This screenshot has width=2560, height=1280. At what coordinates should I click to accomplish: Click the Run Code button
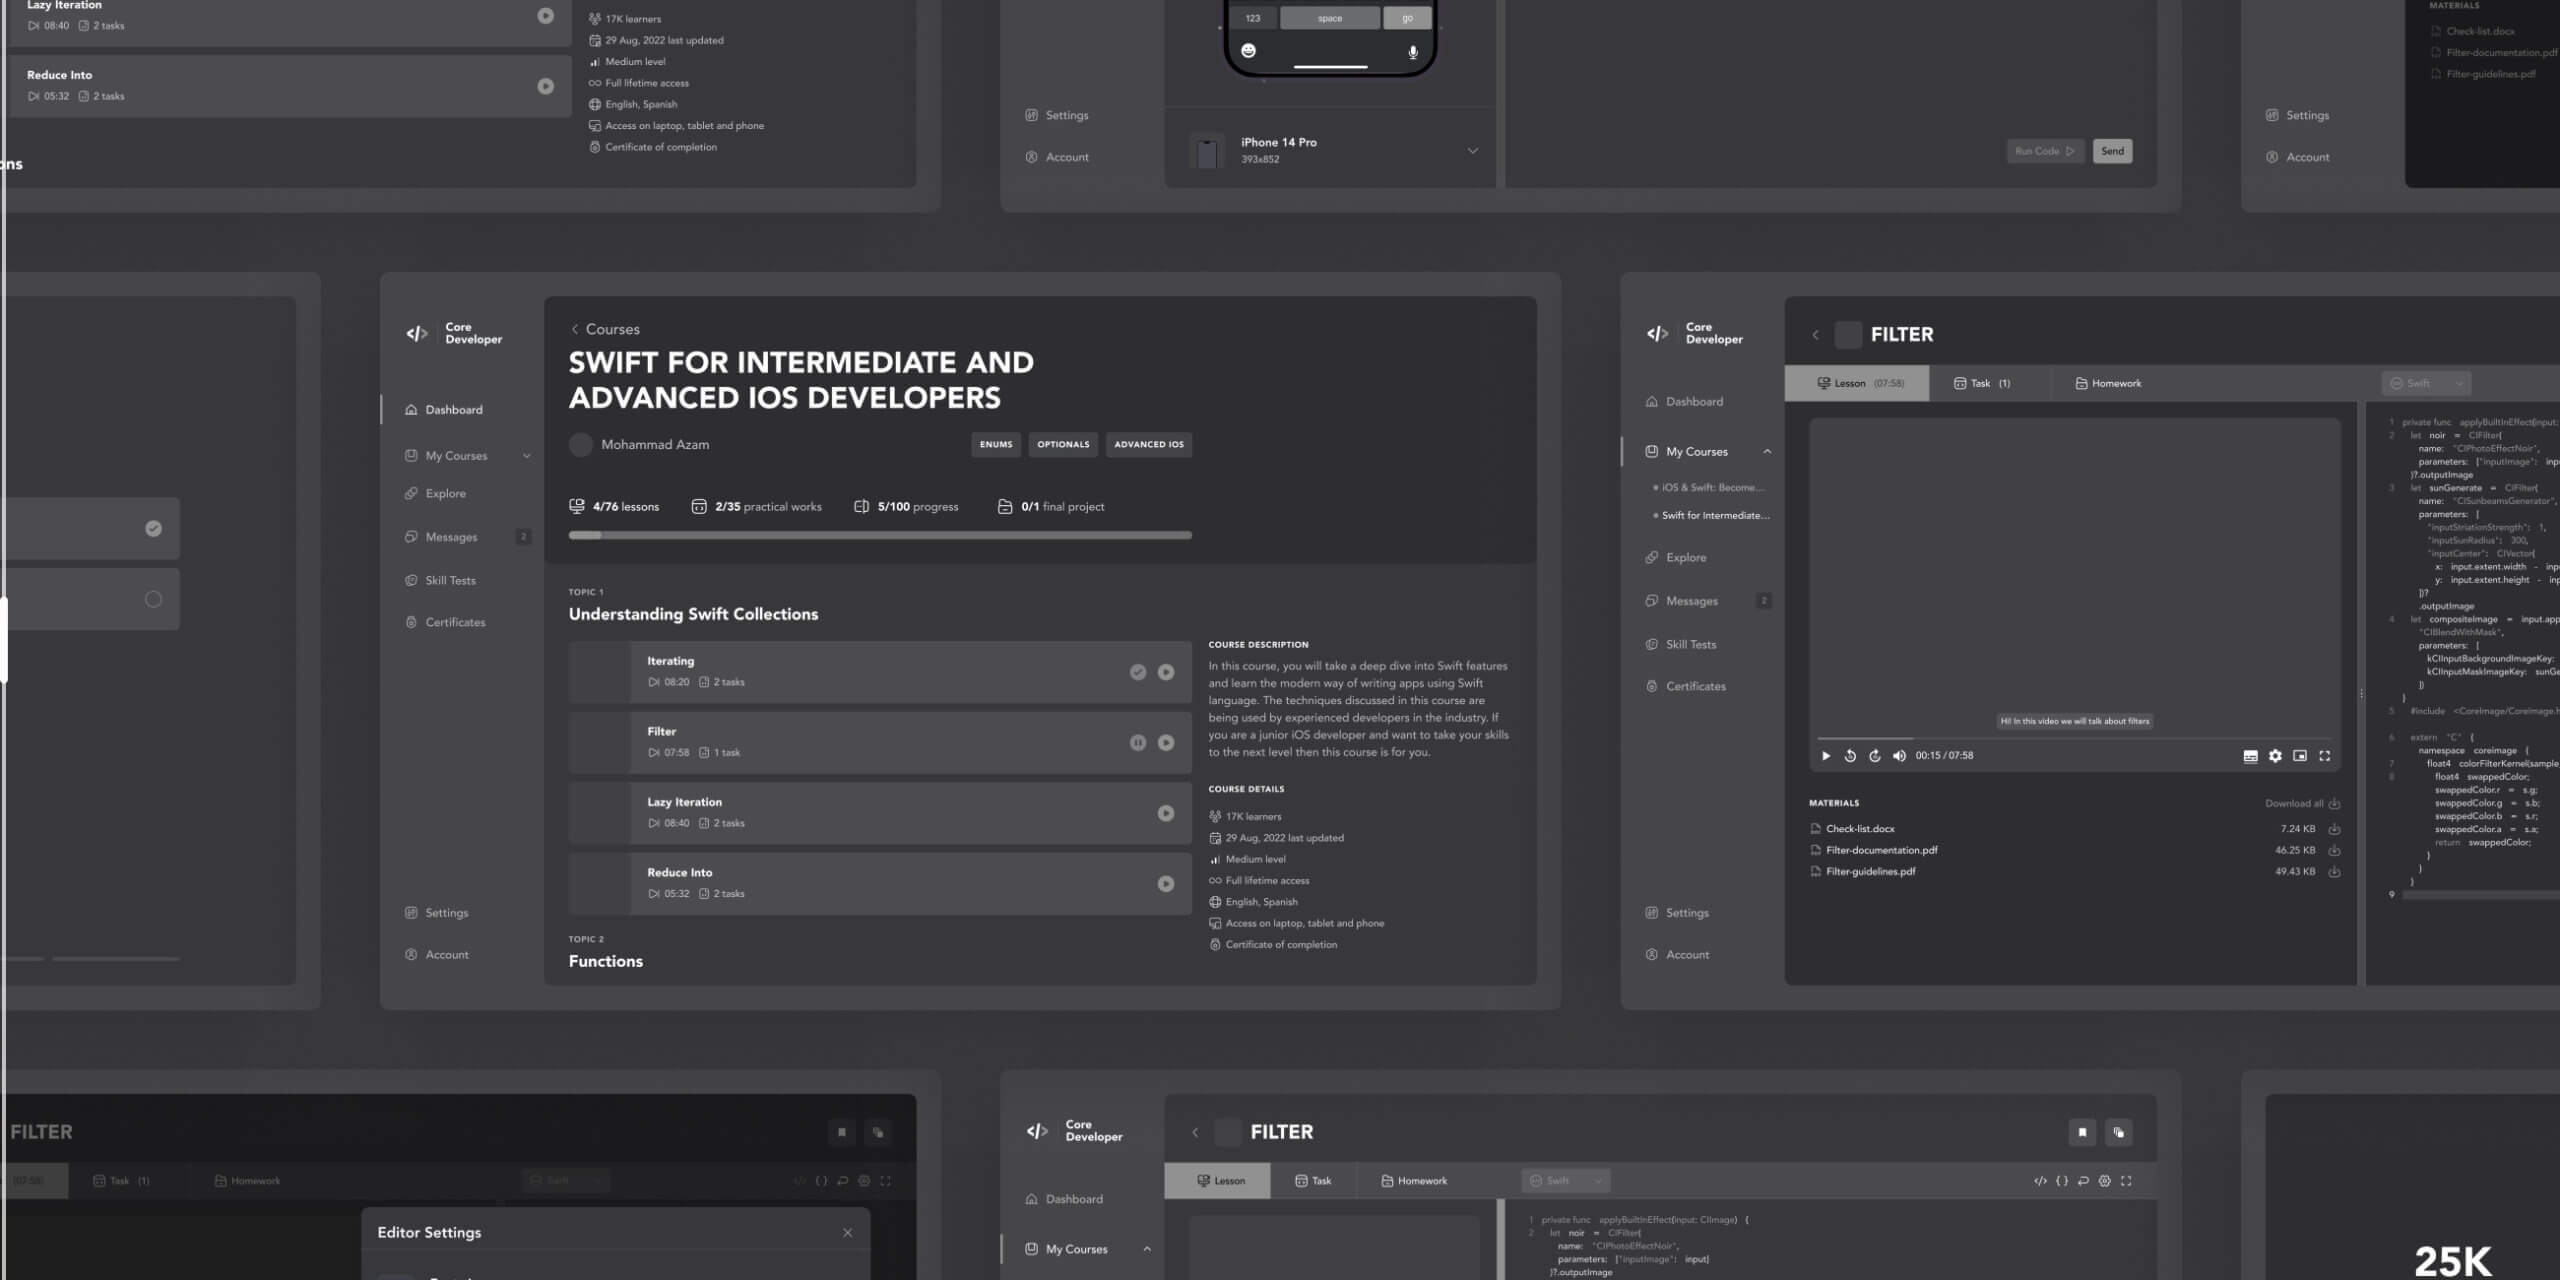click(2045, 150)
